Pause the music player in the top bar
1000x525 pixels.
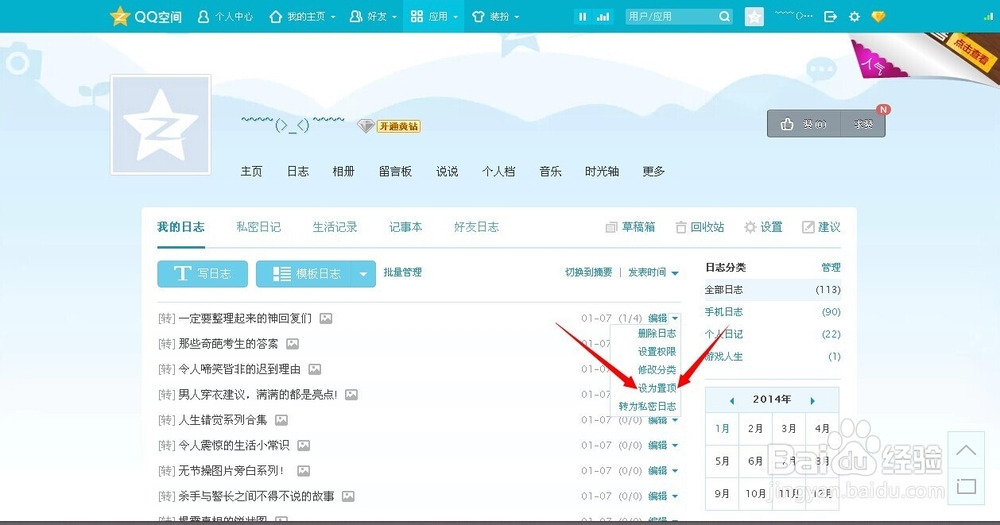click(x=582, y=17)
